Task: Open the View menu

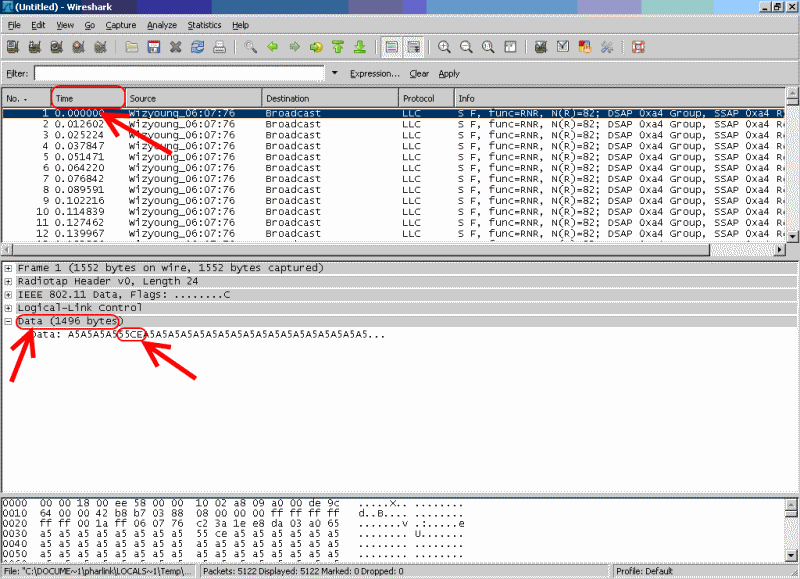Action: [65, 25]
